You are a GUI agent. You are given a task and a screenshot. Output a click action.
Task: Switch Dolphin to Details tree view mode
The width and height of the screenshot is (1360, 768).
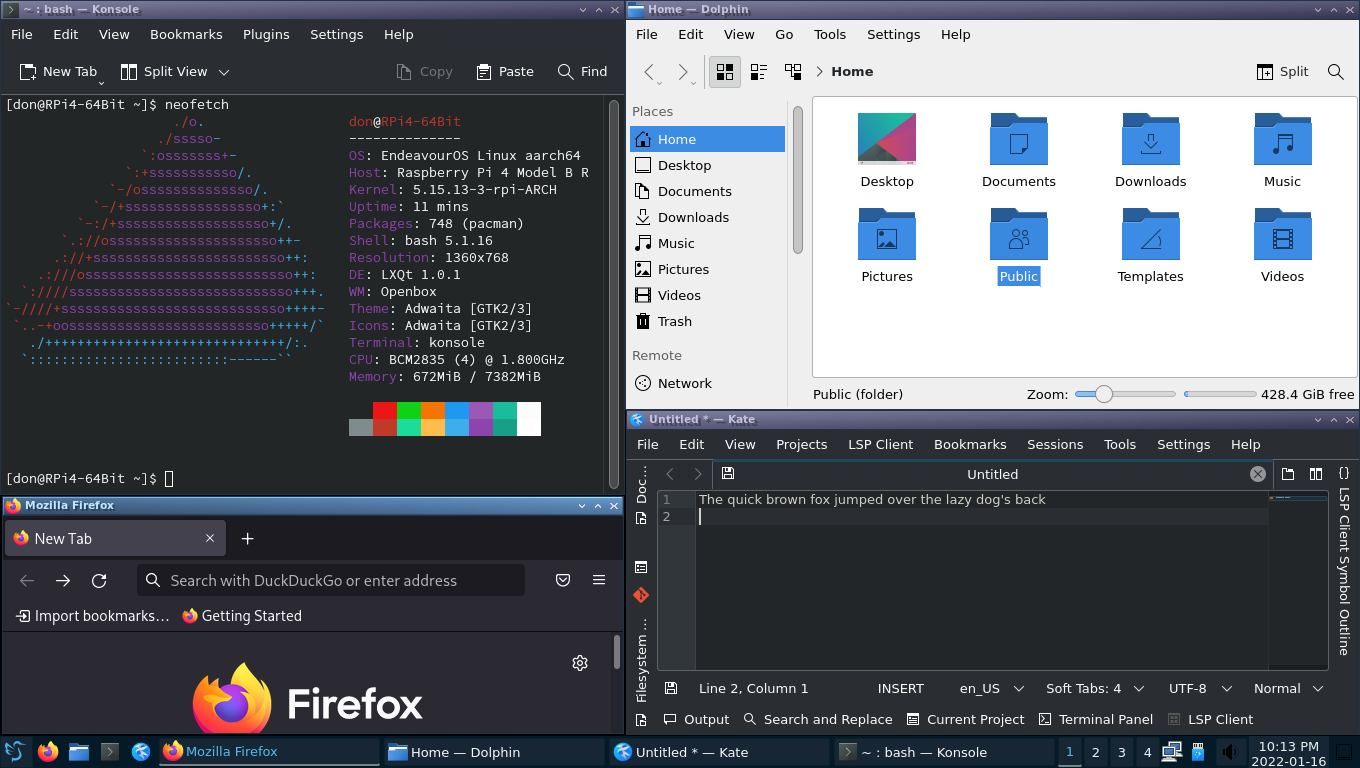(x=793, y=72)
